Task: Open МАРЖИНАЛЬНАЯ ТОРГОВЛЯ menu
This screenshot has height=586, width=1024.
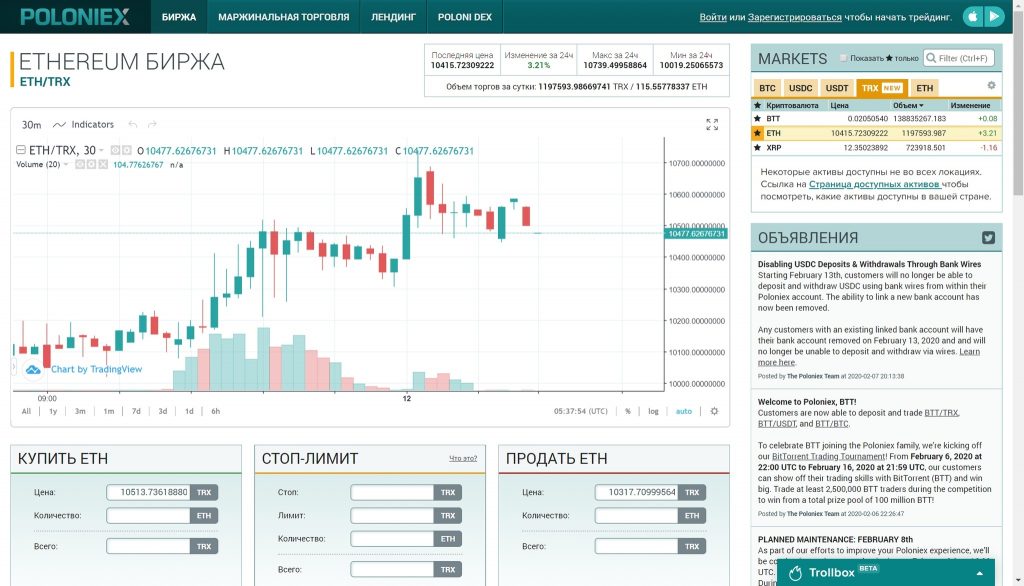Action: point(283,17)
